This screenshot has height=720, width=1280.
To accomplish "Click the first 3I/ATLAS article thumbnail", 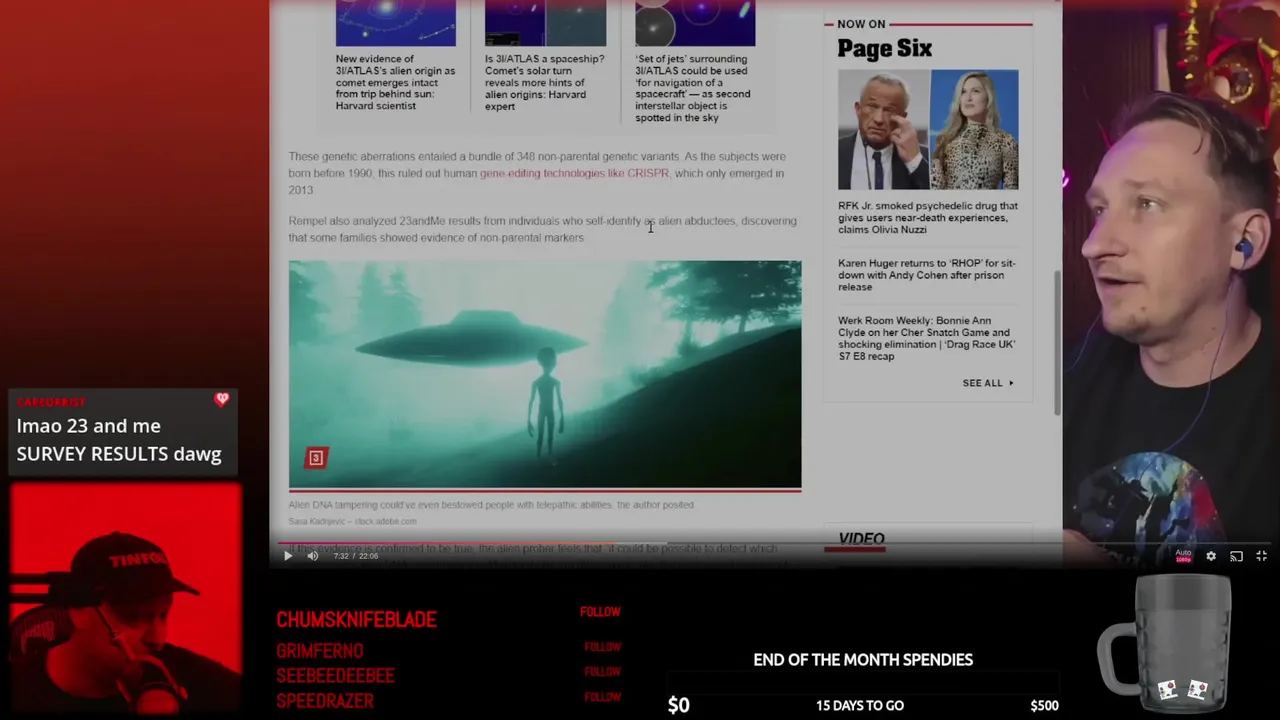I will click(x=396, y=22).
